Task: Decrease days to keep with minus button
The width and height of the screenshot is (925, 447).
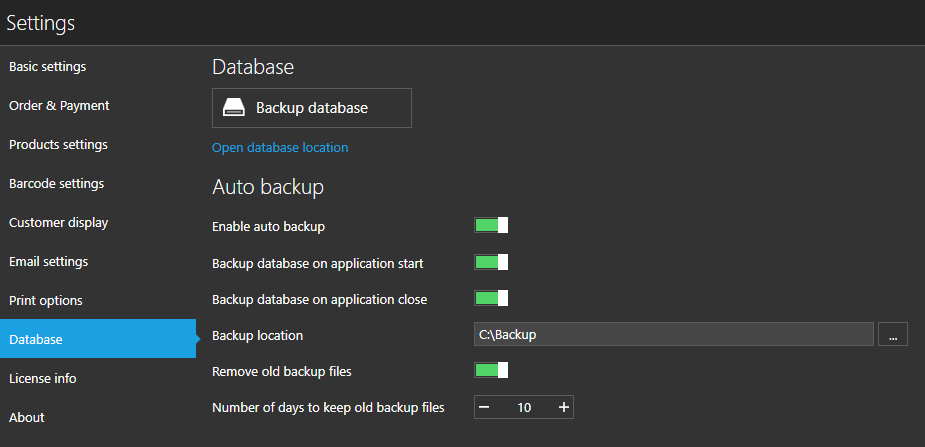Action: [x=484, y=407]
